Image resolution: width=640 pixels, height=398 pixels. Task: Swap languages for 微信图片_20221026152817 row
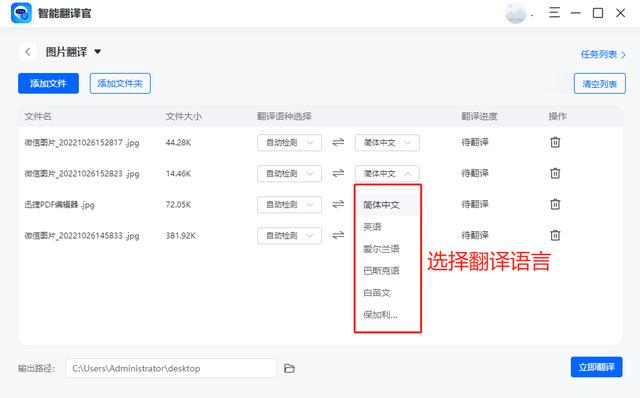[x=338, y=142]
